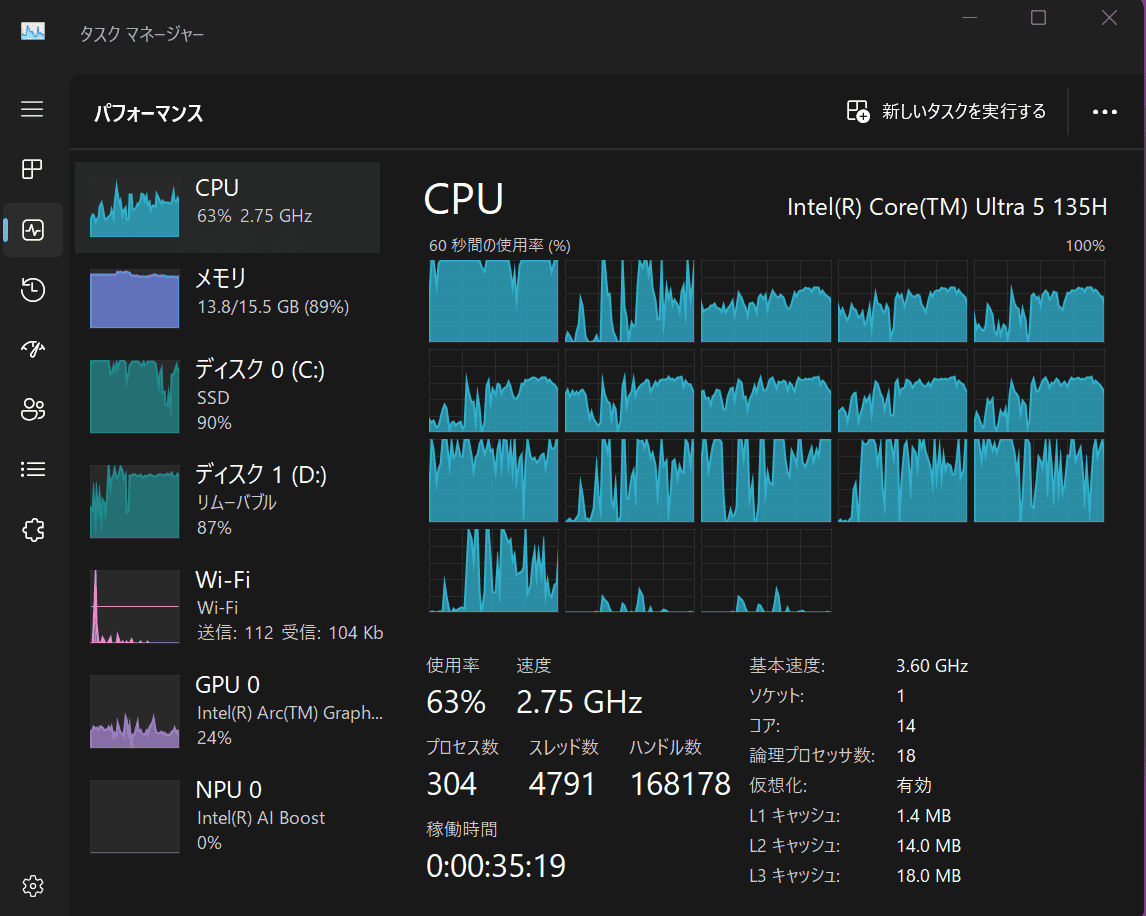Select the CPU resource entry
The height and width of the screenshot is (916, 1146).
227,208
